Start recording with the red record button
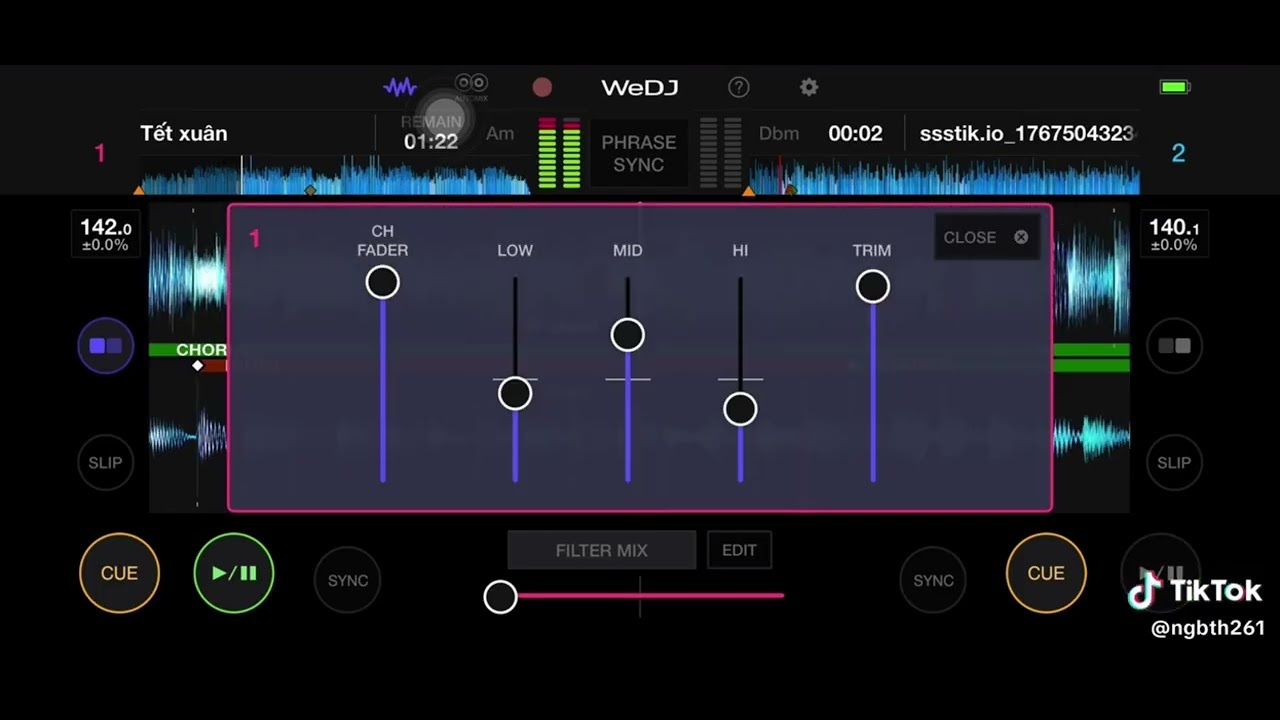1280x720 pixels. [x=542, y=88]
